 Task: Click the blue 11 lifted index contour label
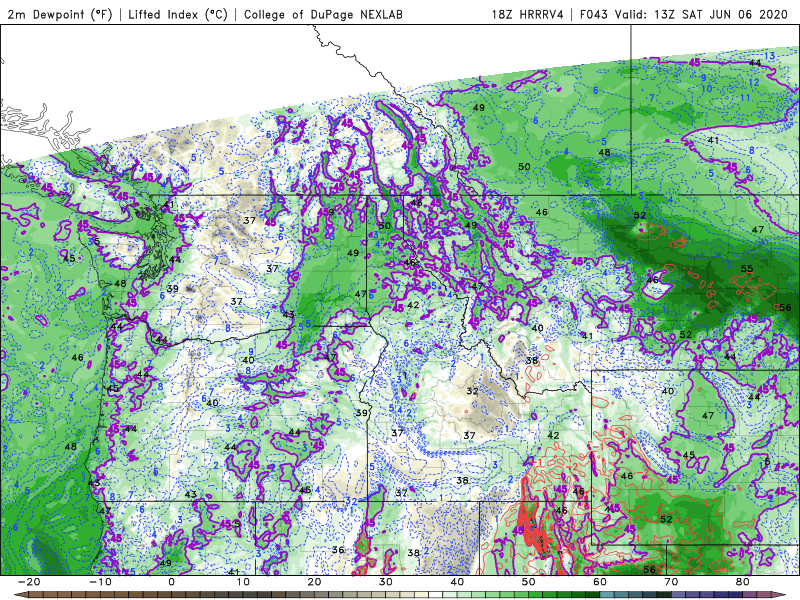(745, 98)
